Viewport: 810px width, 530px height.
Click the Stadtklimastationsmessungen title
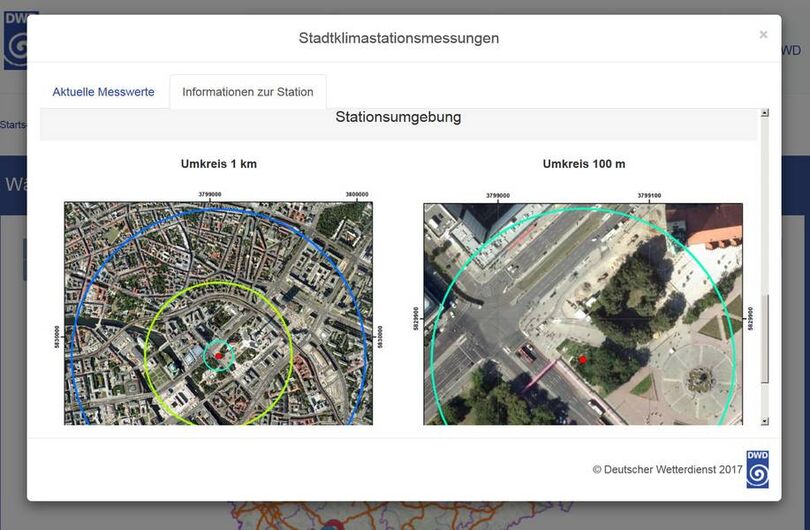[399, 38]
